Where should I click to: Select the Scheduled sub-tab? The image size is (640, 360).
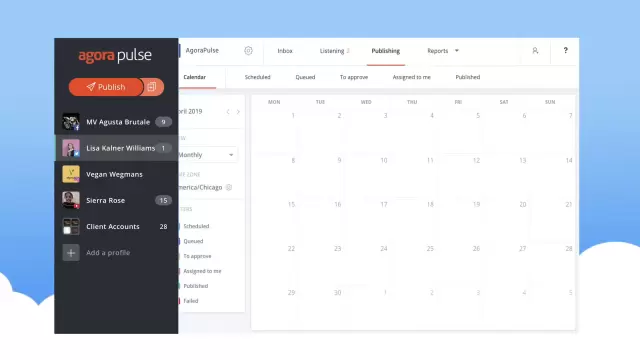click(x=258, y=77)
